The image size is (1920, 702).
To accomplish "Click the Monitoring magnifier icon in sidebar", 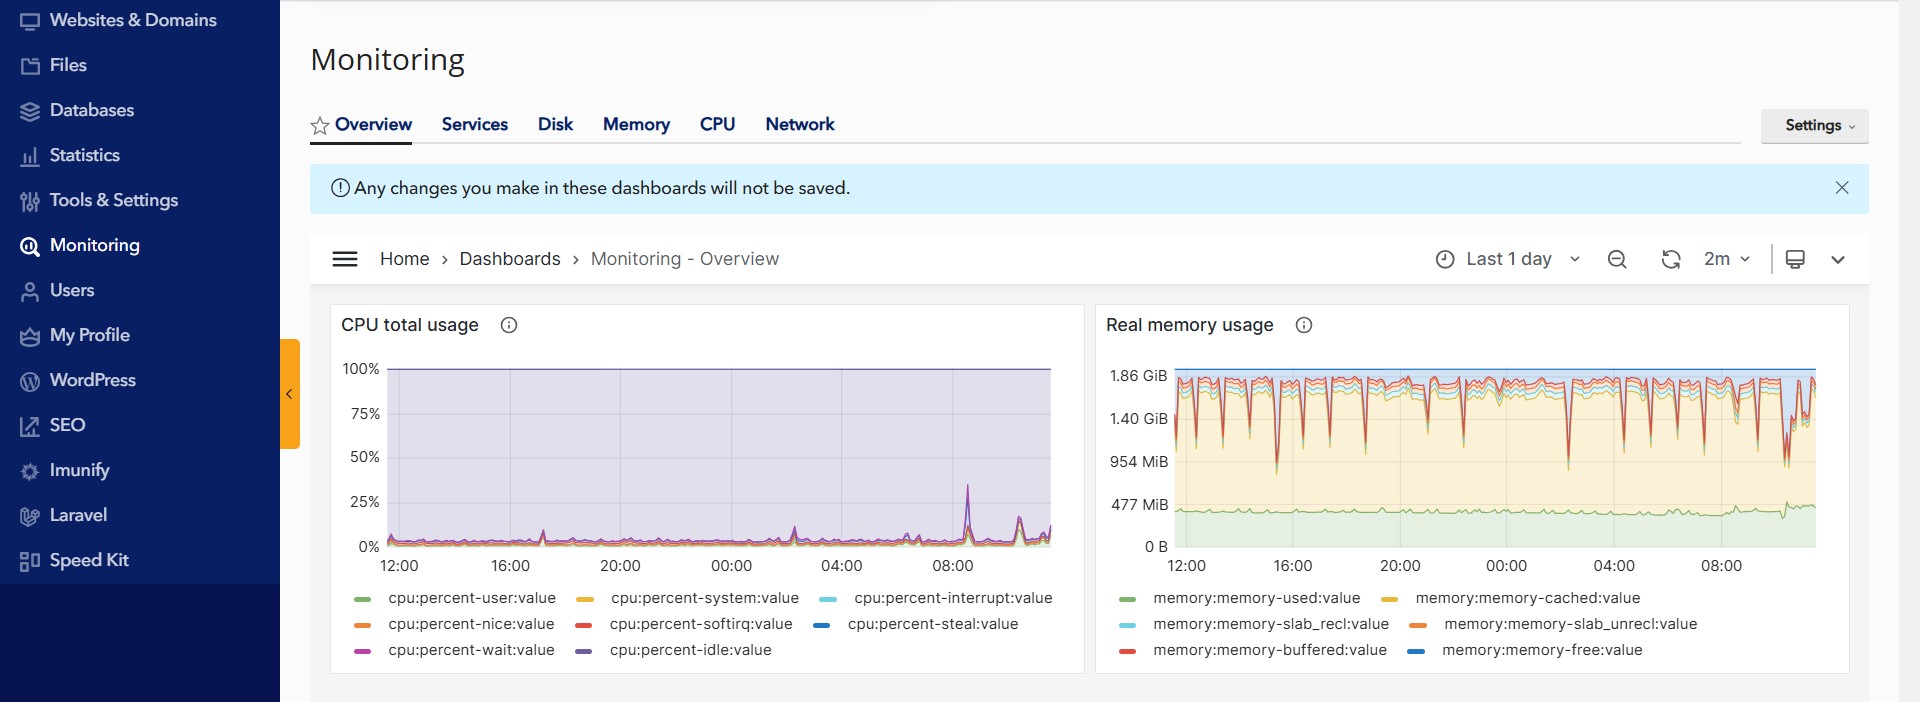I will pyautogui.click(x=30, y=246).
